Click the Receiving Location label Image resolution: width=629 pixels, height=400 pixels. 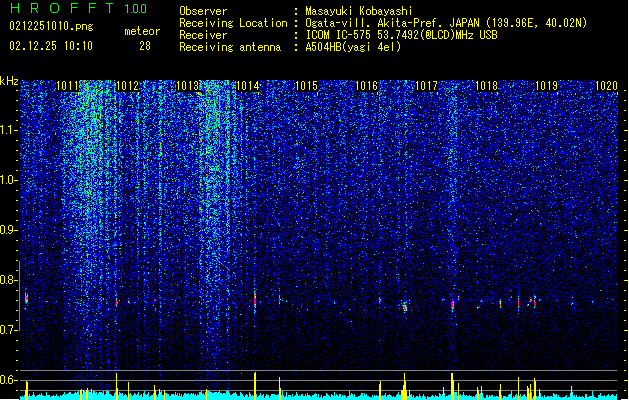233,23
